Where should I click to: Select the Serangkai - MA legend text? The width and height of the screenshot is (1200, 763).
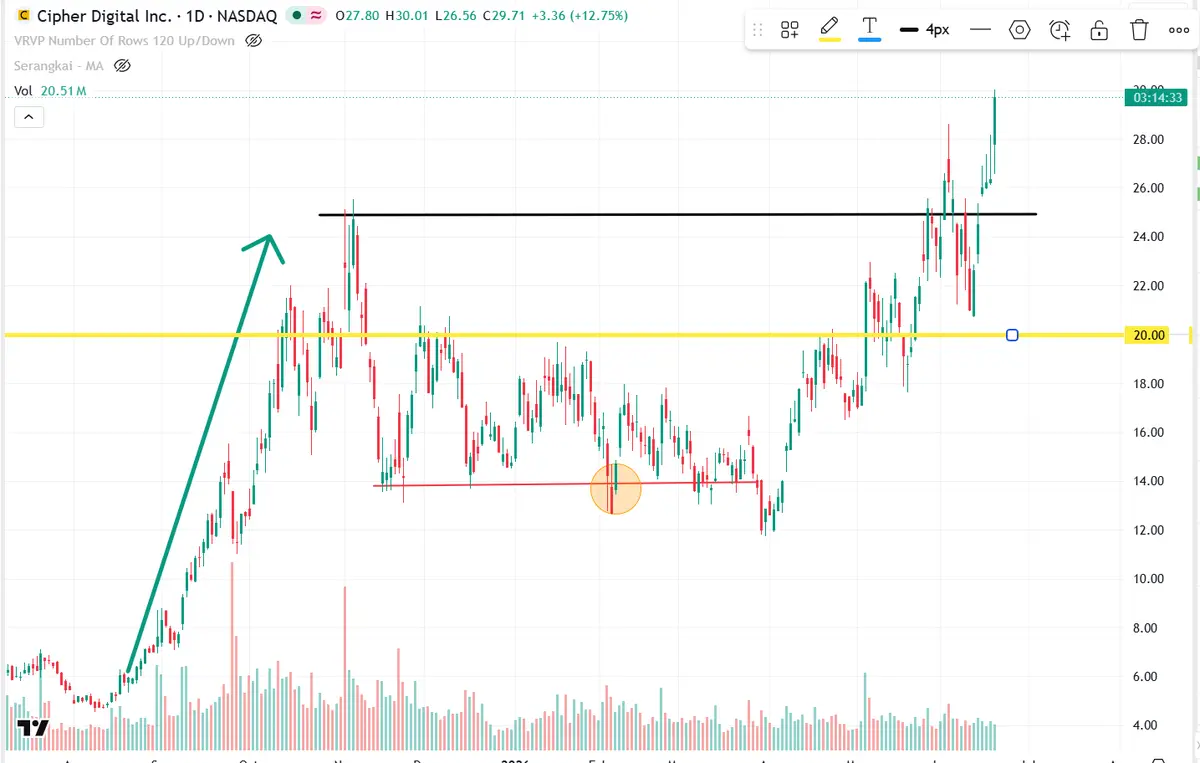[59, 66]
